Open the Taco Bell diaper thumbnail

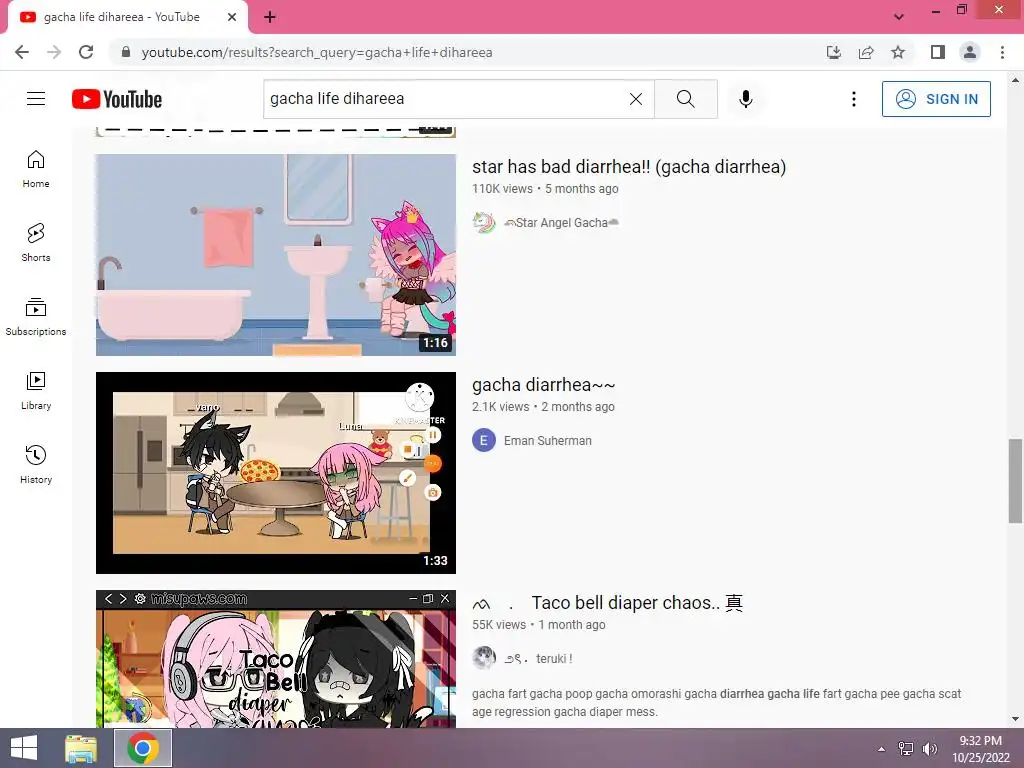point(276,658)
